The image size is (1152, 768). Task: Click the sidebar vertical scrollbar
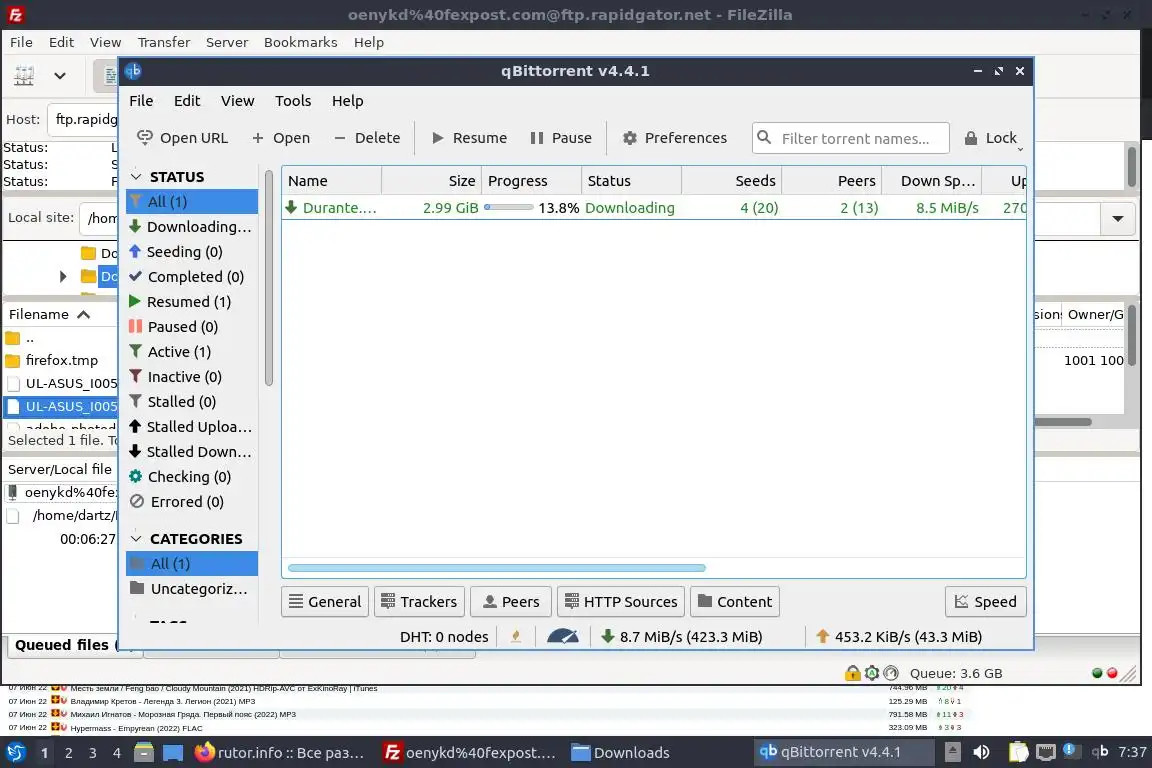click(269, 278)
